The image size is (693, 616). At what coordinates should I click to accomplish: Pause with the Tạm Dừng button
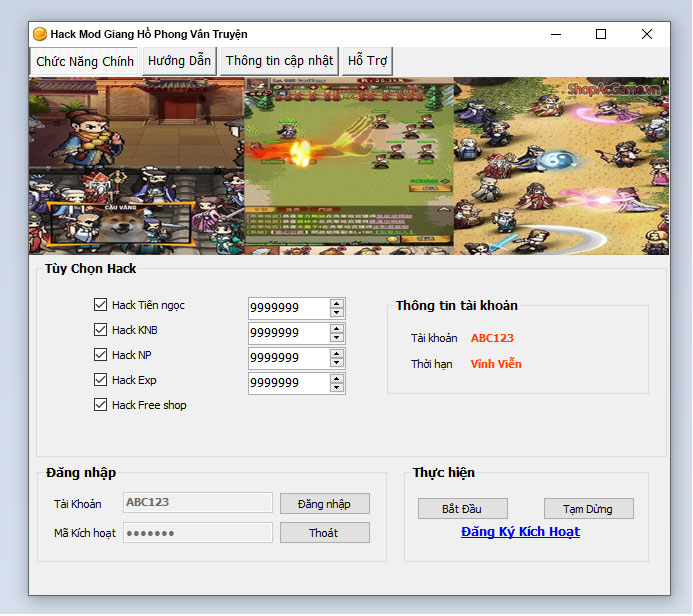tap(589, 509)
